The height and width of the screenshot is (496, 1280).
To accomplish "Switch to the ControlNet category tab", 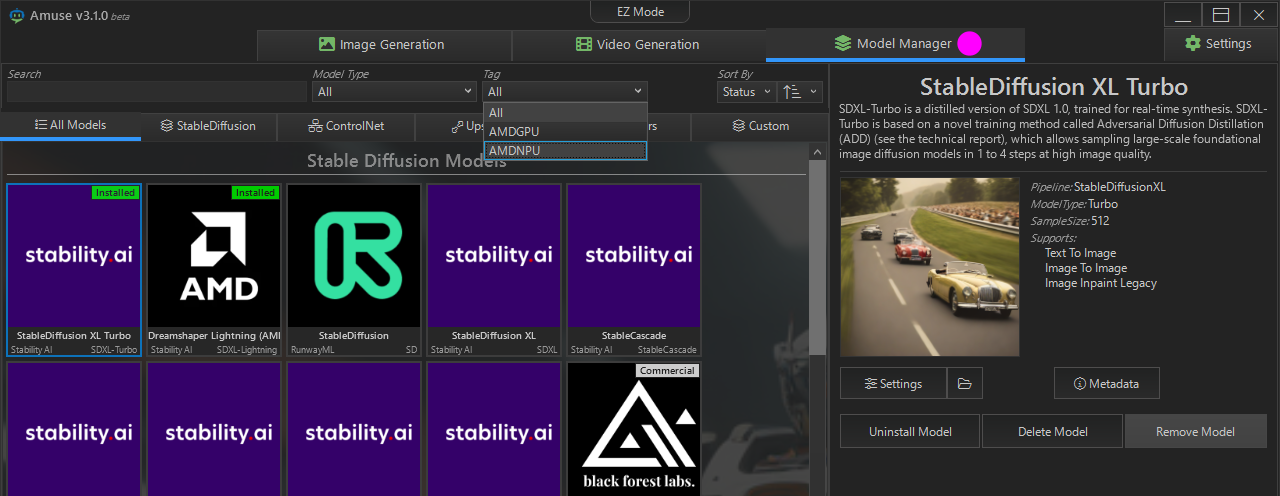I will [346, 126].
